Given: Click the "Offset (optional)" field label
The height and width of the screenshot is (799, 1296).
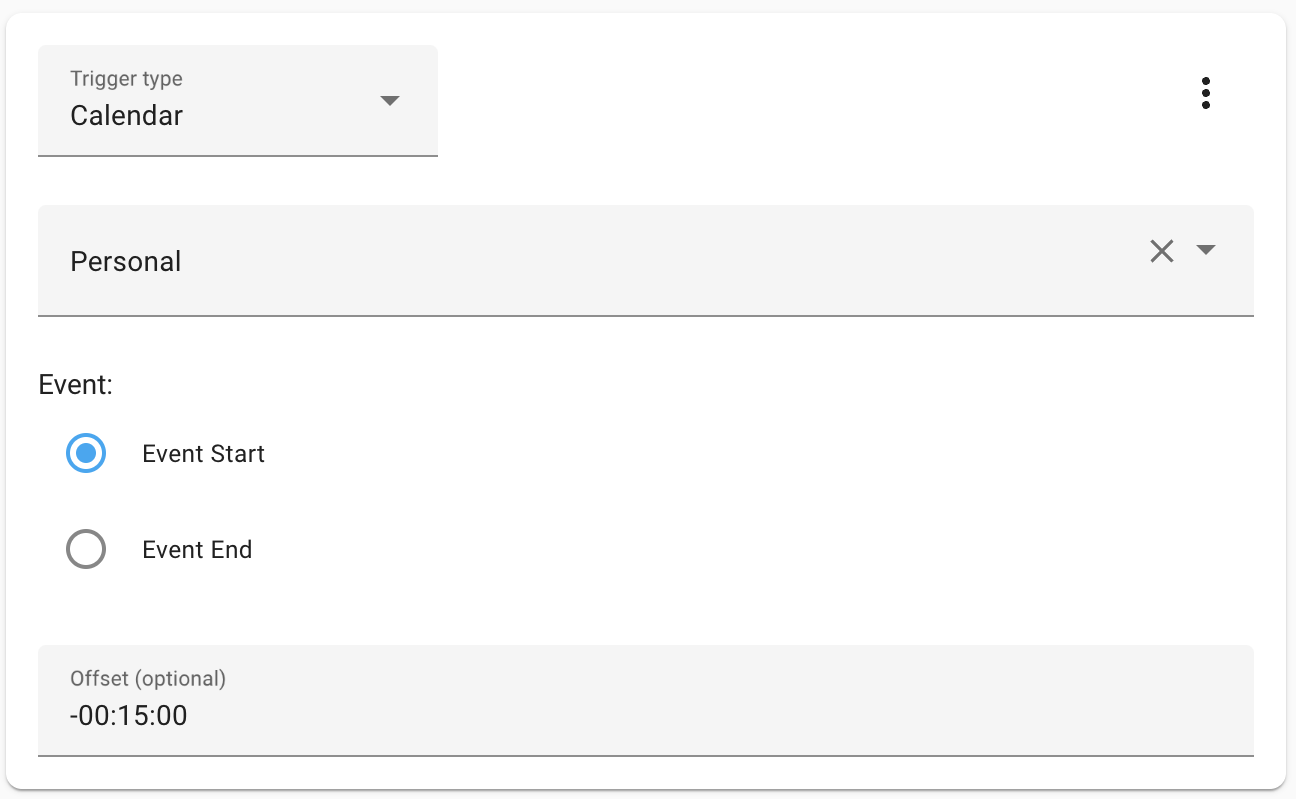Looking at the screenshot, I should 148,679.
